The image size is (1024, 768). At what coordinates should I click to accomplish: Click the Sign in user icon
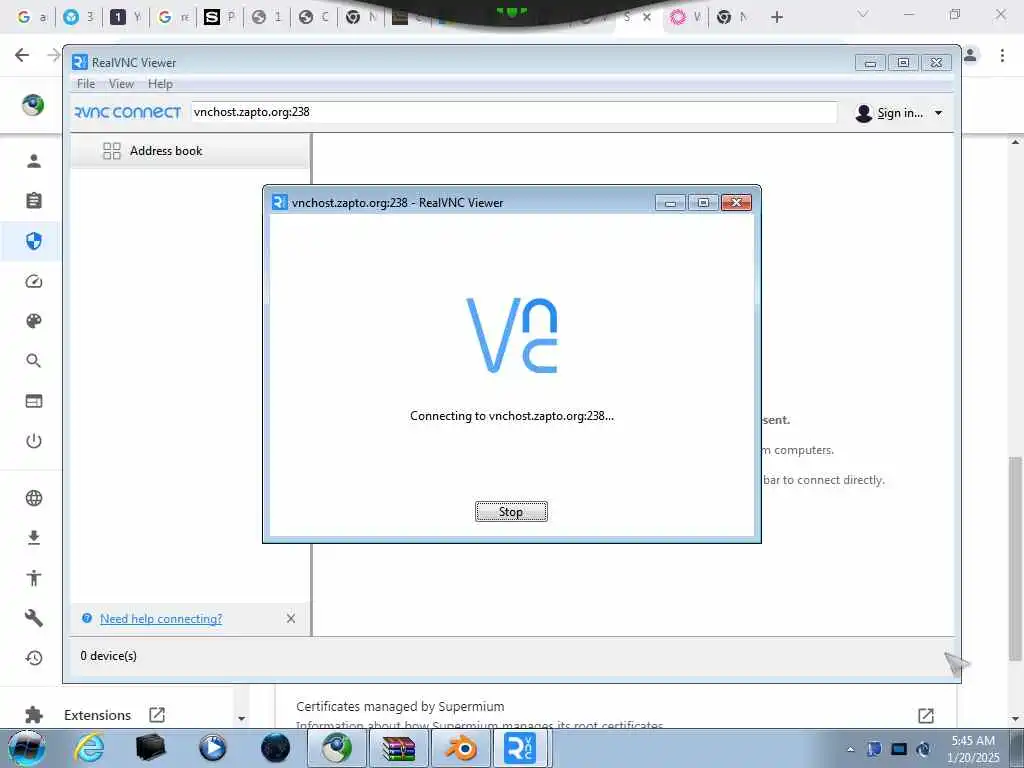click(x=863, y=113)
